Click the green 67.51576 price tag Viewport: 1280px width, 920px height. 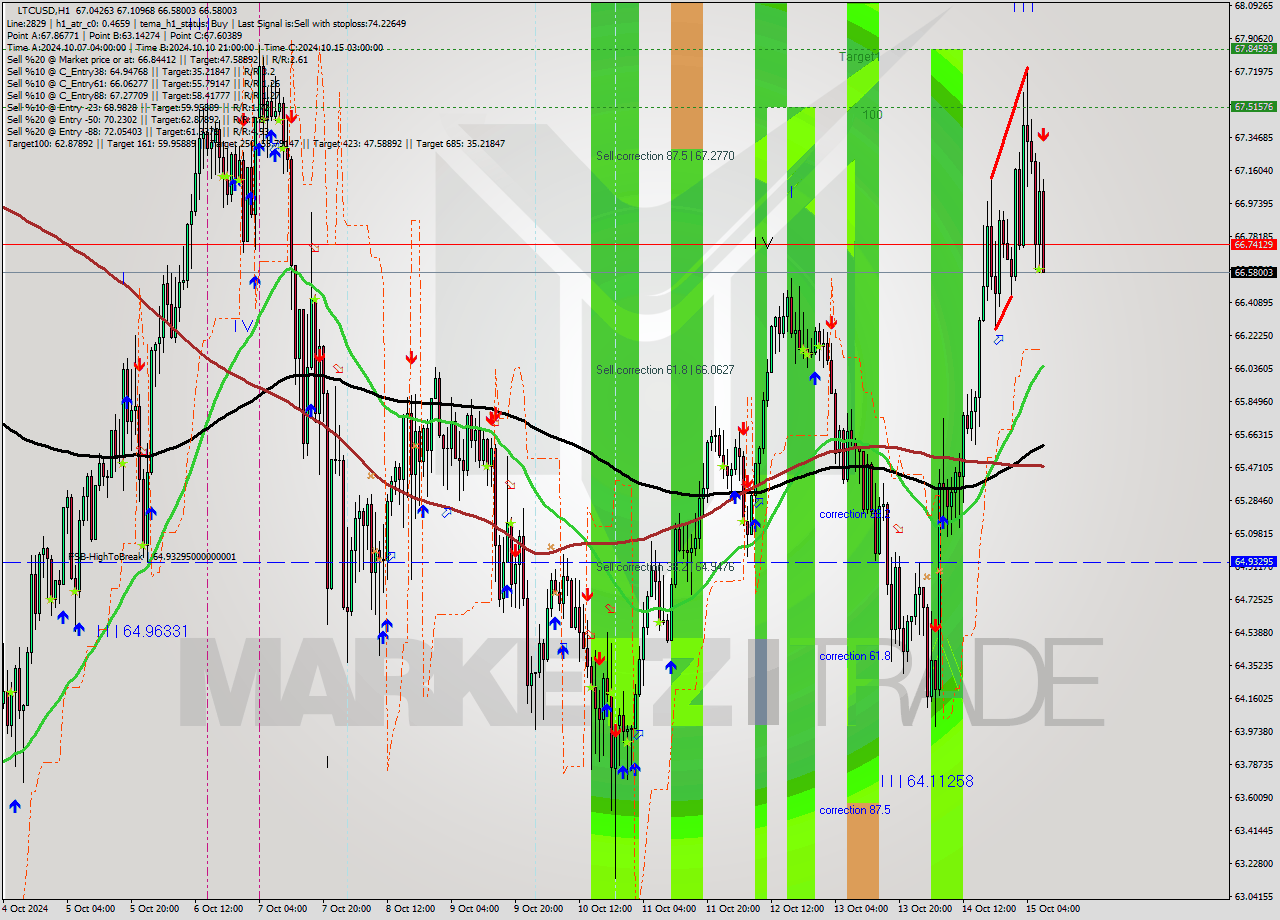click(x=1253, y=106)
